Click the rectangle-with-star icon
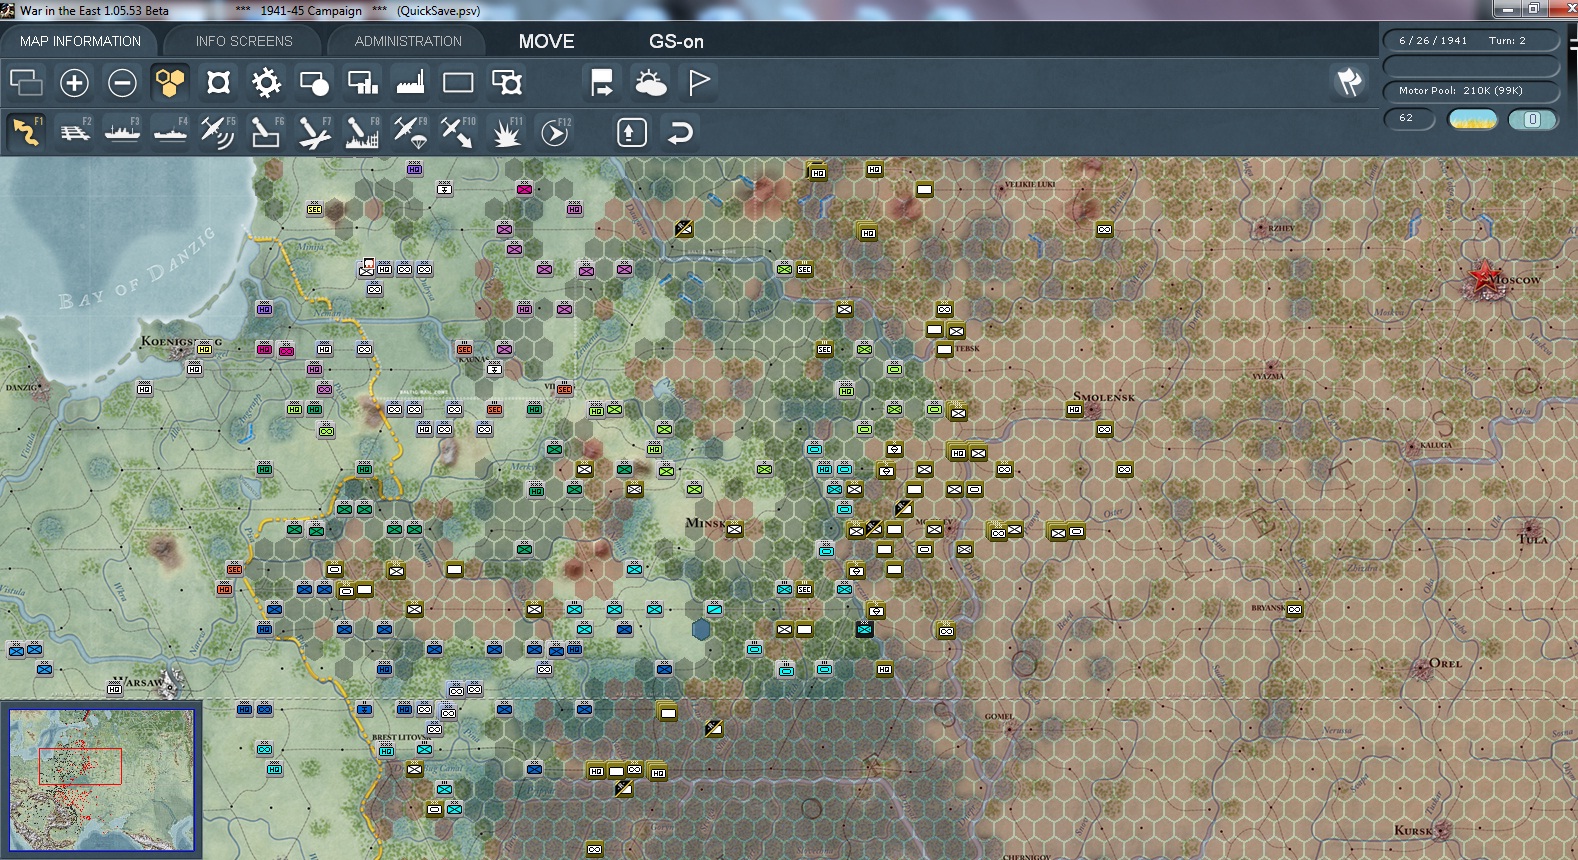Image resolution: width=1578 pixels, height=860 pixels. [506, 82]
